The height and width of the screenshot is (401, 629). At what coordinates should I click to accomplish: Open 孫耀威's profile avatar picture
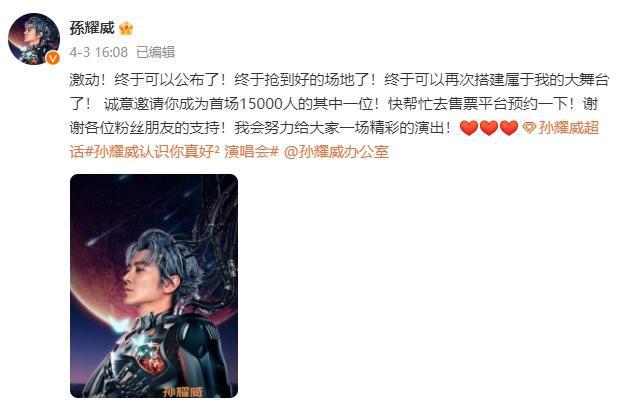34,38
